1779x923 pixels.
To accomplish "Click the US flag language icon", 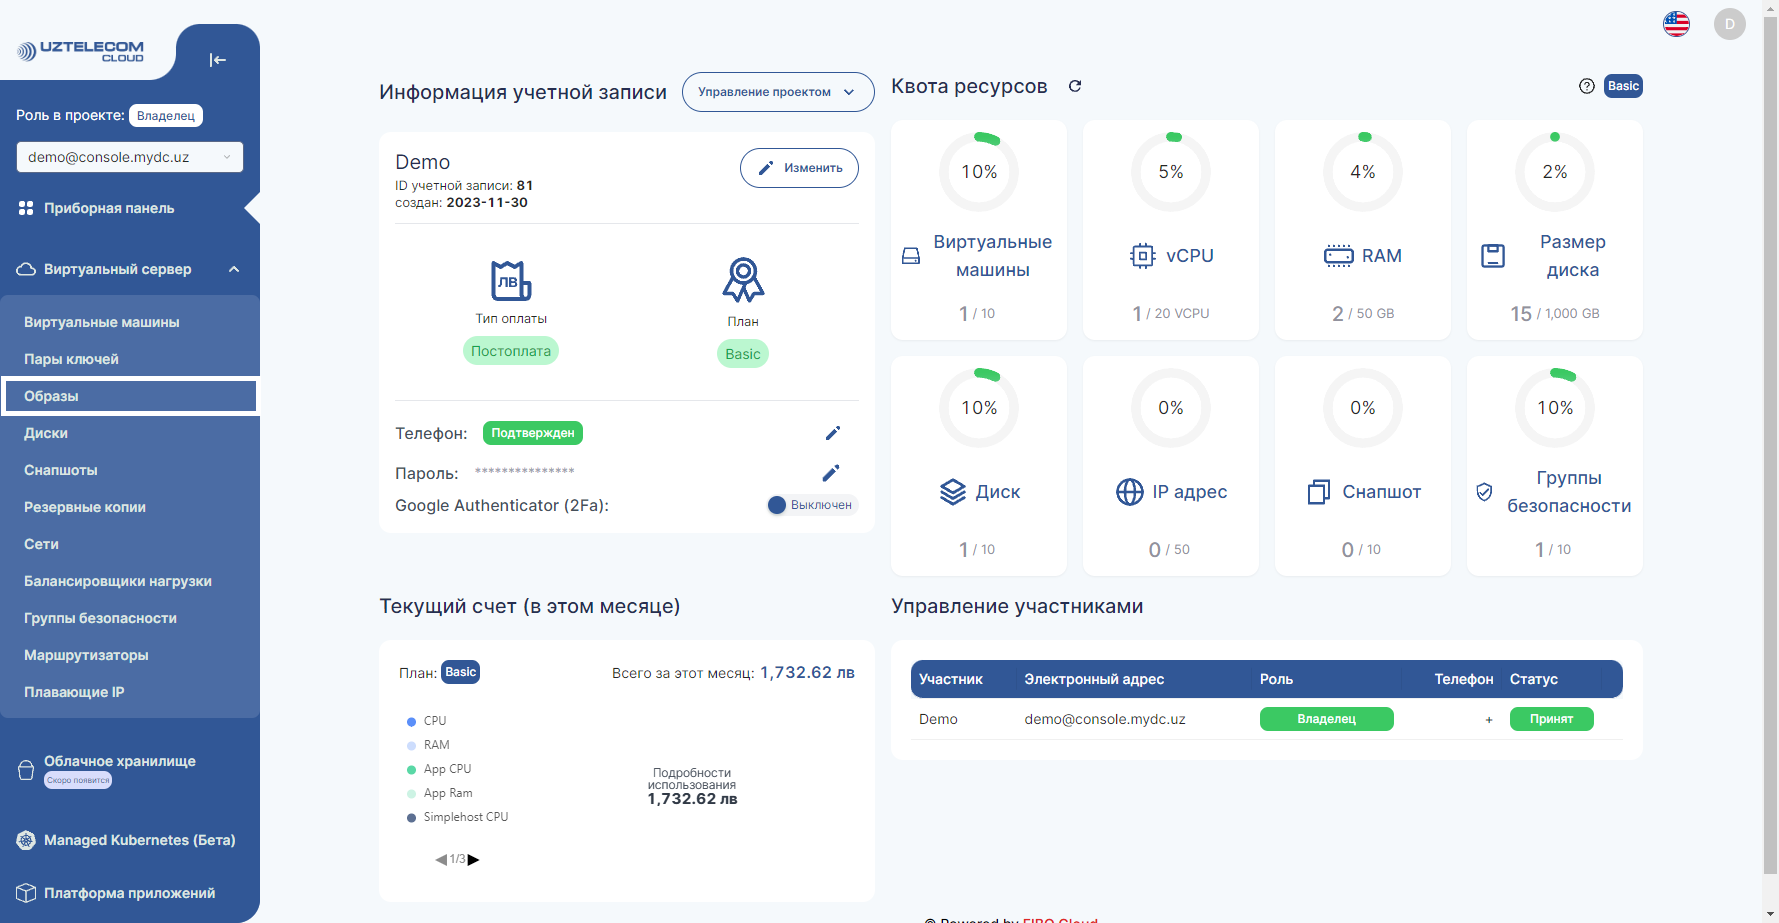I will coord(1676,24).
